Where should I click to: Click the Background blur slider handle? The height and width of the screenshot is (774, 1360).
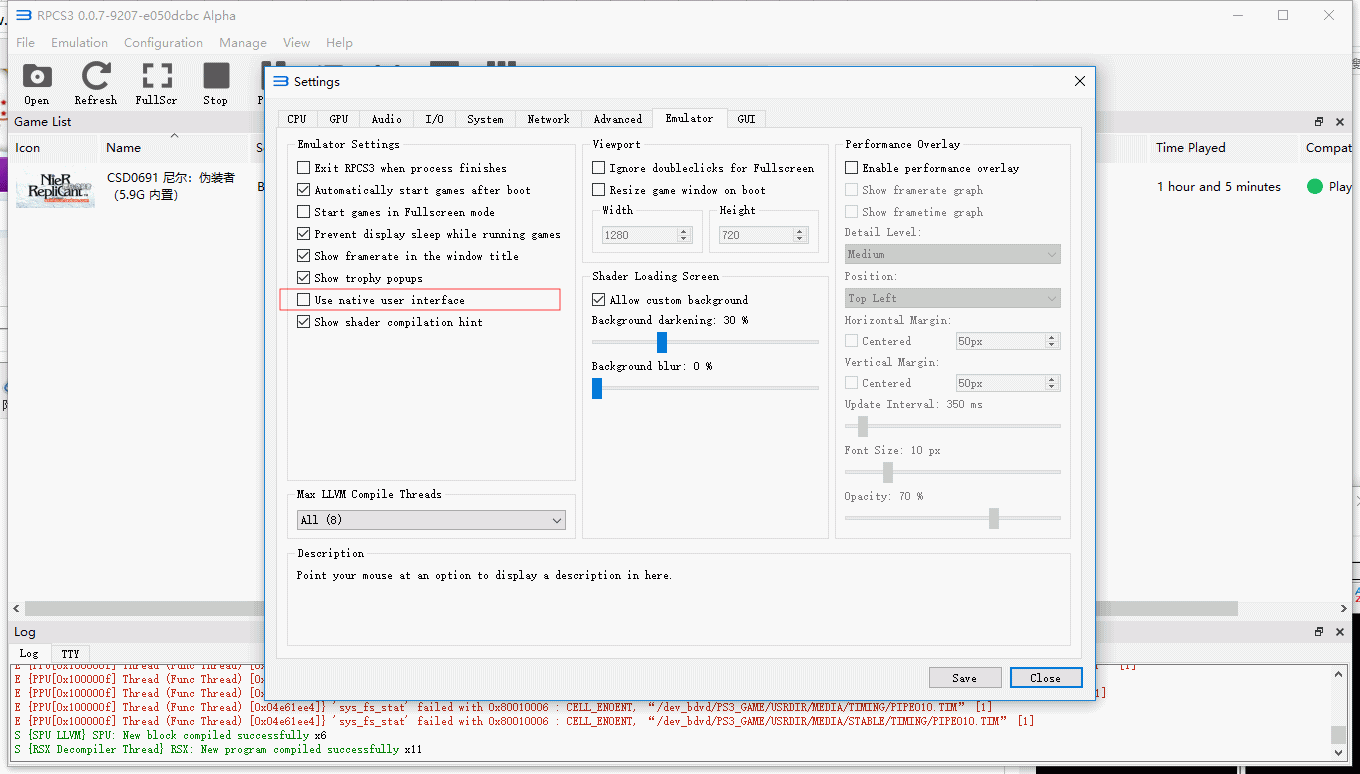point(597,388)
